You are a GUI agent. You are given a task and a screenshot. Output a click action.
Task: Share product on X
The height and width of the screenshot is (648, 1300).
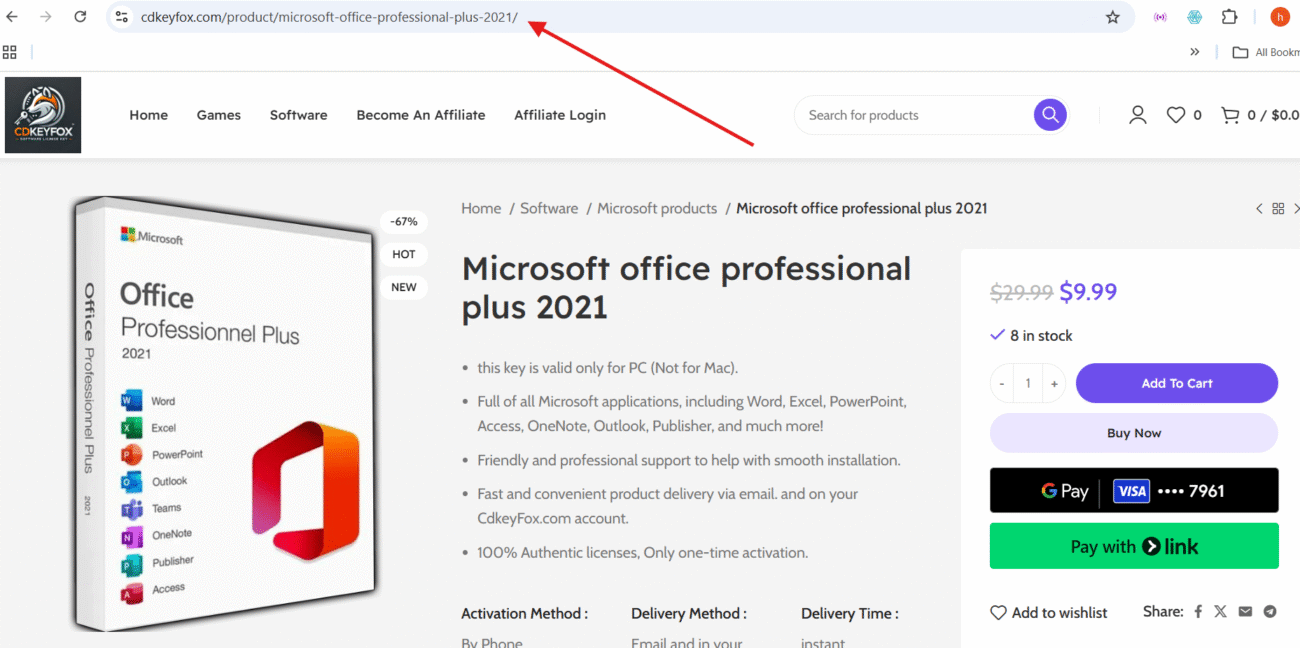click(x=1220, y=612)
